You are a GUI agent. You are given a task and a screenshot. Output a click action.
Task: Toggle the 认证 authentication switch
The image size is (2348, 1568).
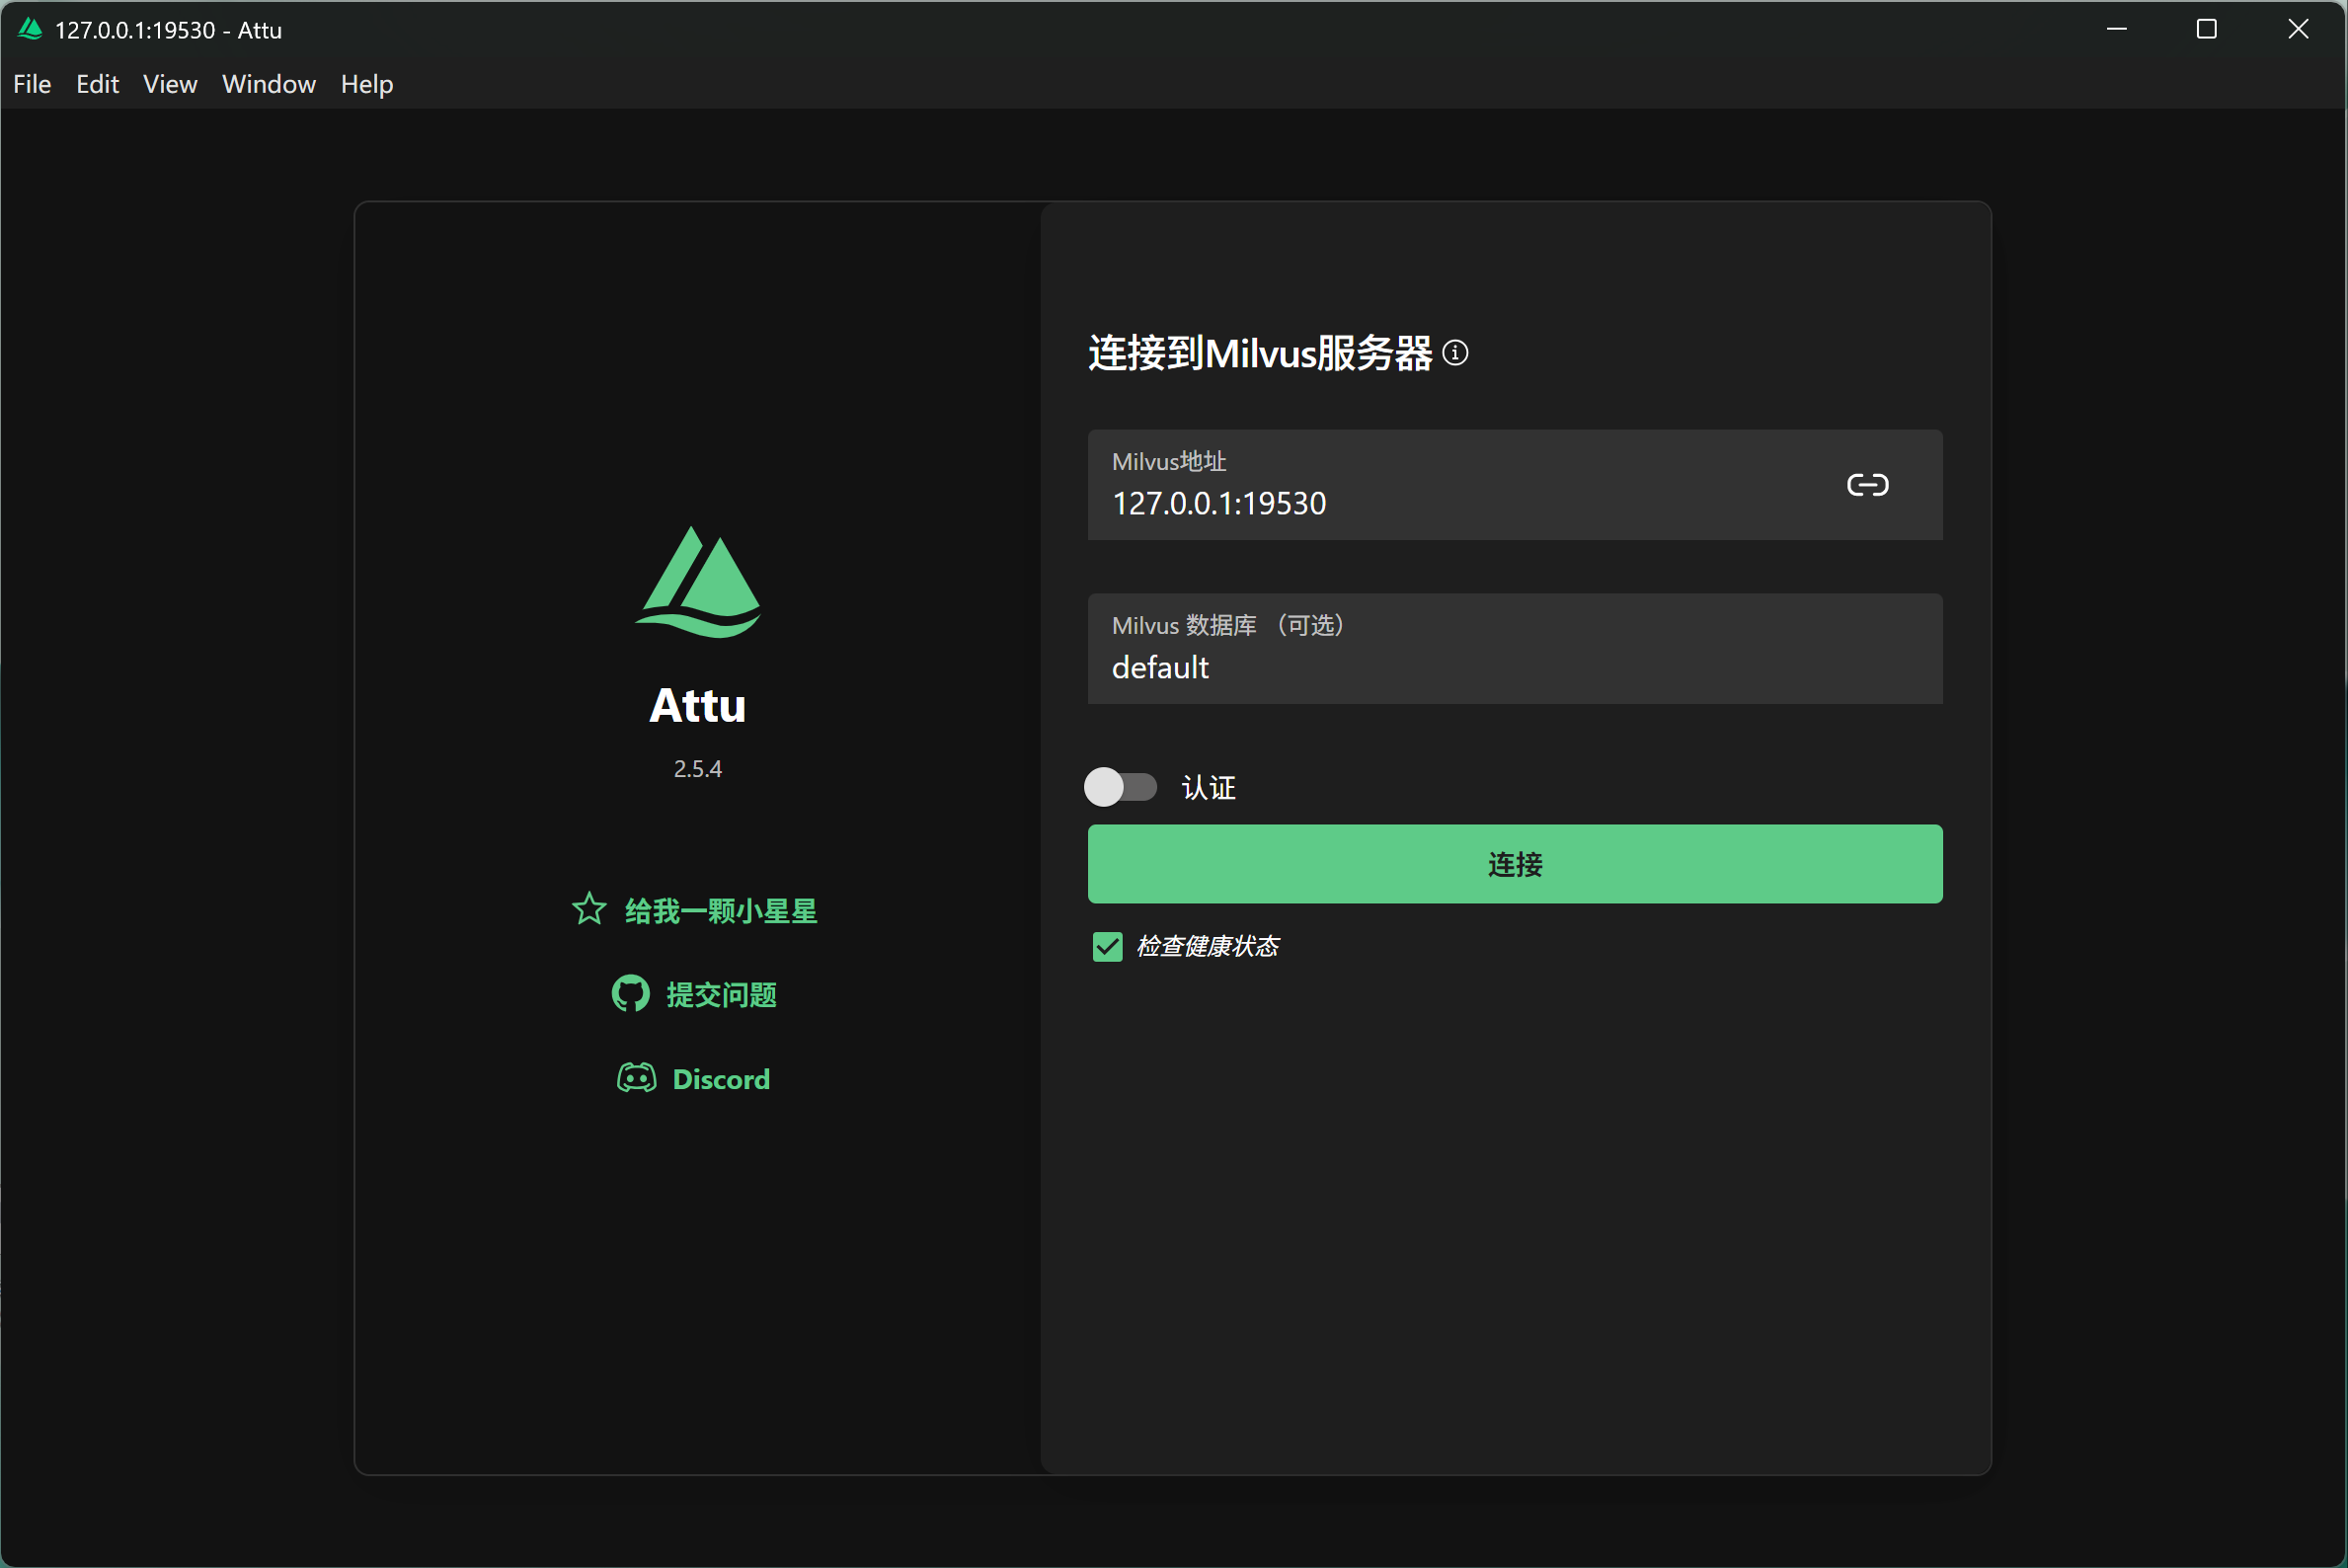(x=1121, y=787)
